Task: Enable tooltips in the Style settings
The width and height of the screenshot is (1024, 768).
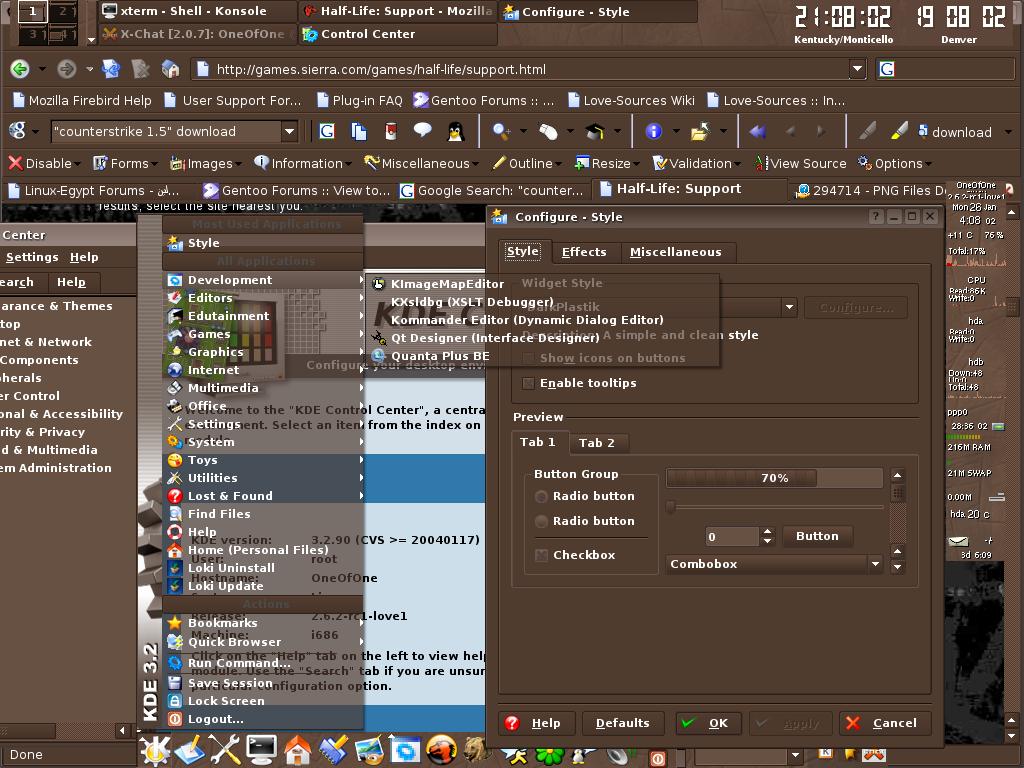Action: point(528,382)
